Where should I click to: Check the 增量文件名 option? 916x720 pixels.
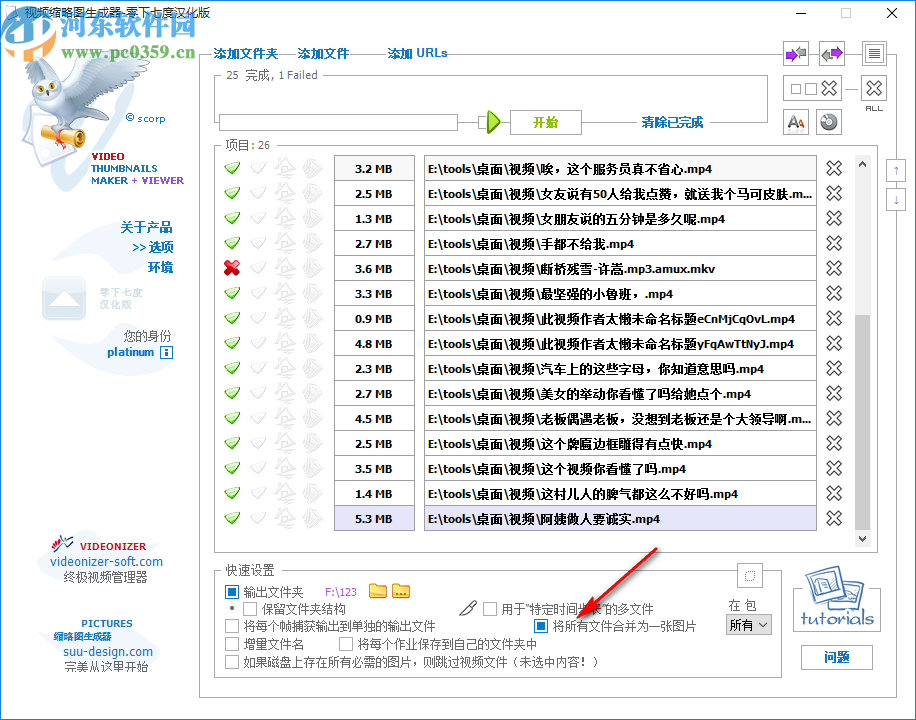[231, 644]
